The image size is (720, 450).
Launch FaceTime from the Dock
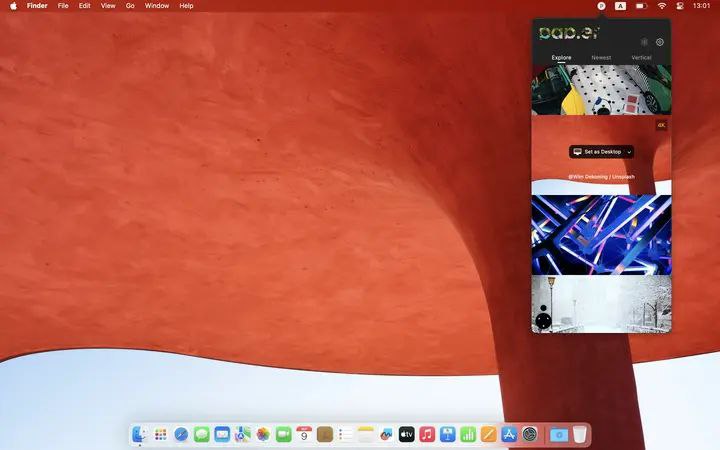[284, 434]
